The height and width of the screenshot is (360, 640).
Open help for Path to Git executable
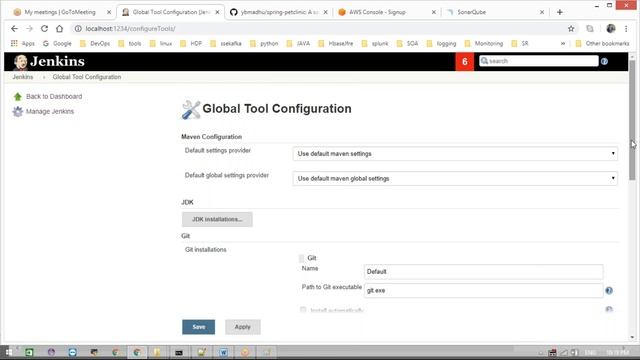[609, 291]
